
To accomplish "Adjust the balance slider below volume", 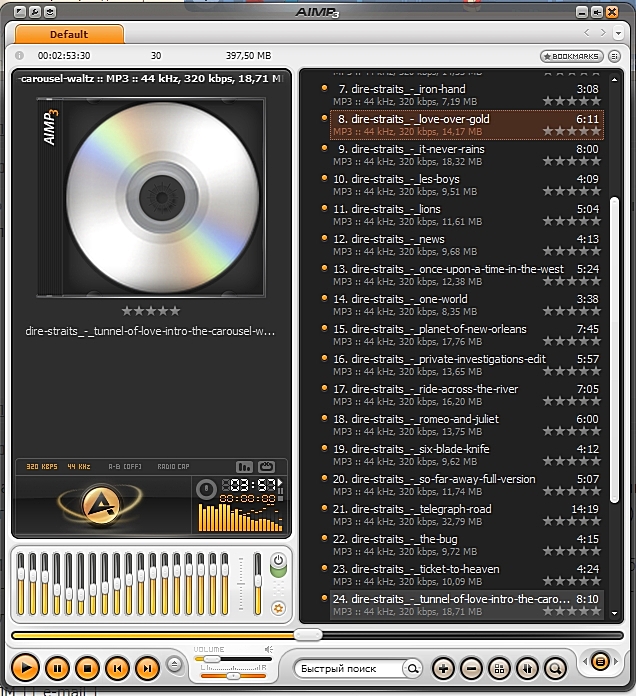I will point(233,676).
